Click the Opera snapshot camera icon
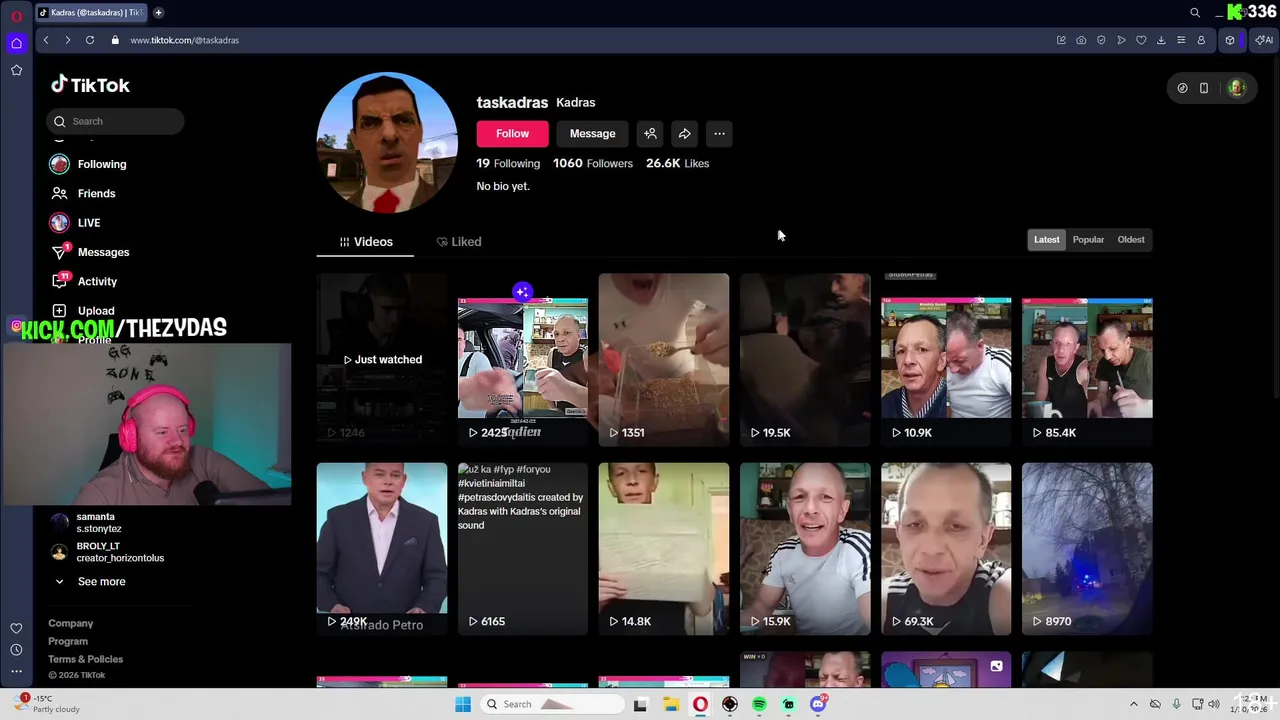Screen dimensions: 1280x720 coord(1081,40)
